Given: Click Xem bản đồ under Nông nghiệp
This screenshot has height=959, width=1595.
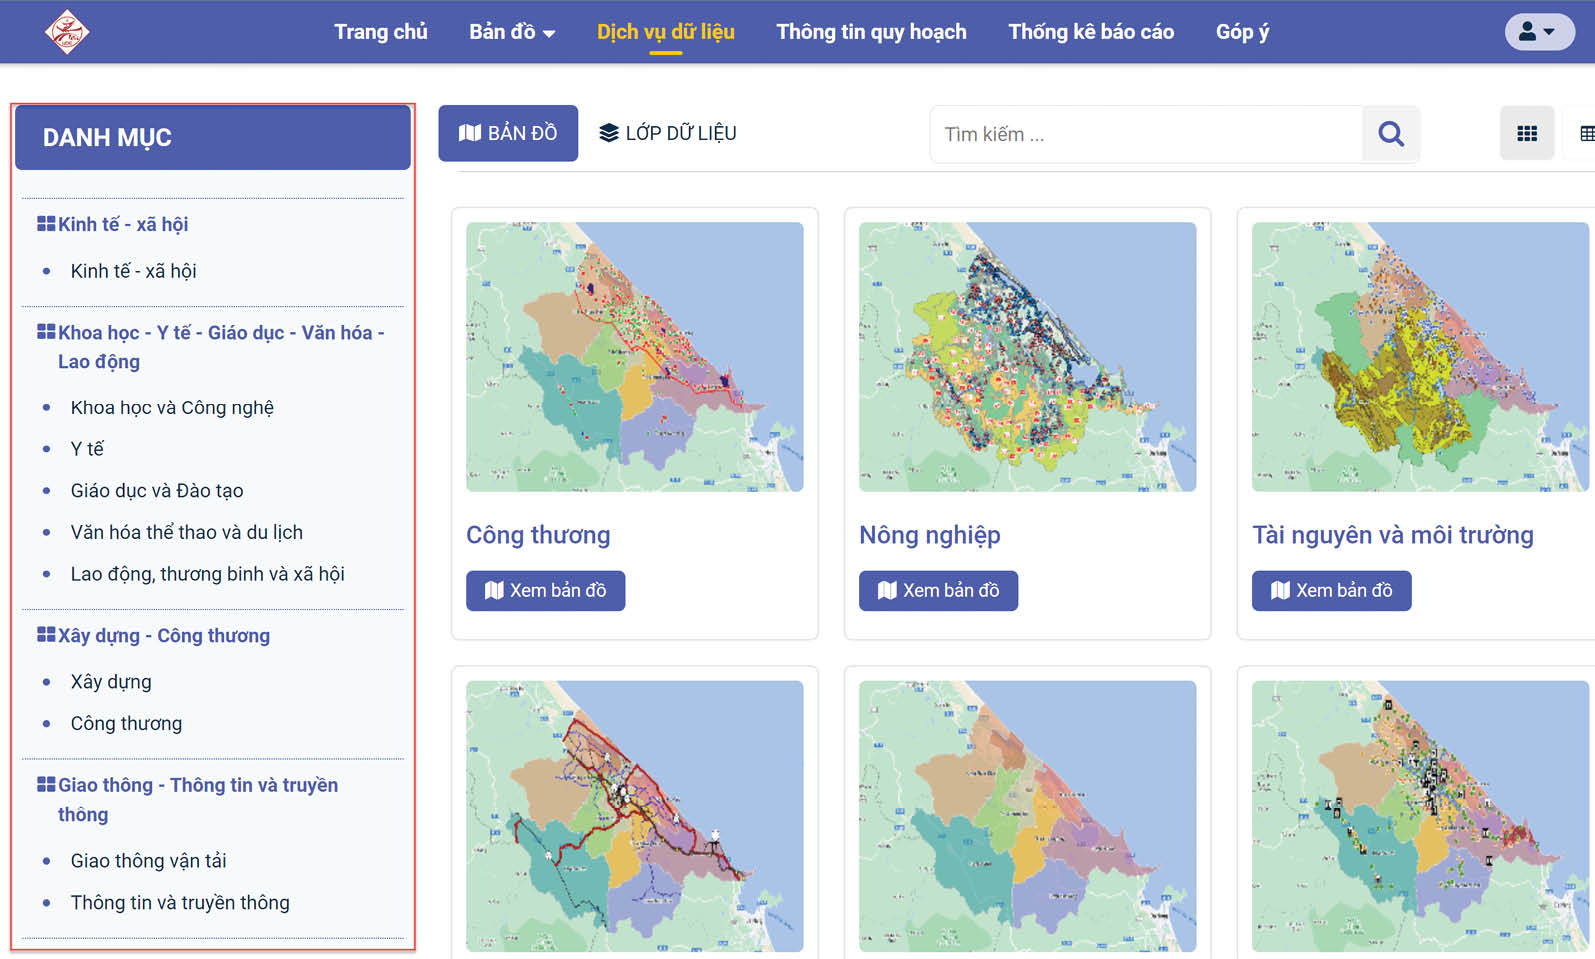Looking at the screenshot, I should [x=938, y=591].
